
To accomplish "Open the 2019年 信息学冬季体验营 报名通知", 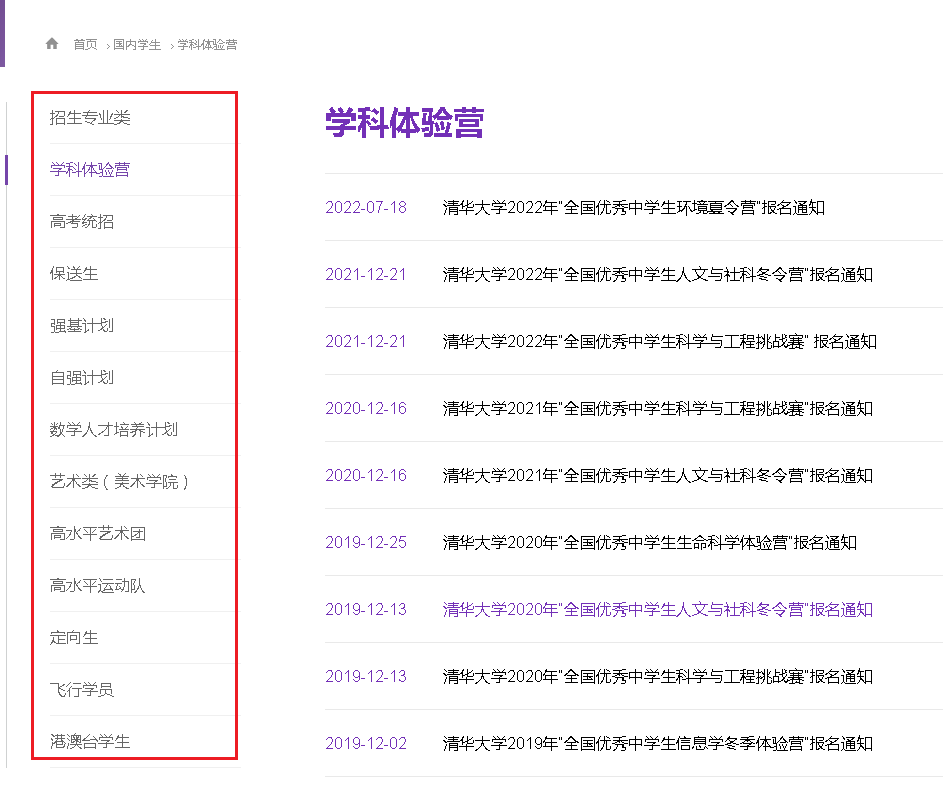I will pos(658,744).
